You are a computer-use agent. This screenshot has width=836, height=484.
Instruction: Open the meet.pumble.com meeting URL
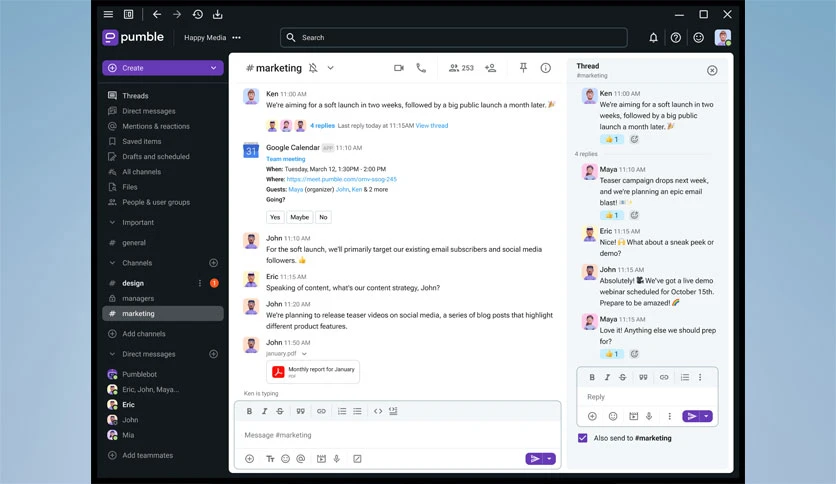pos(342,179)
